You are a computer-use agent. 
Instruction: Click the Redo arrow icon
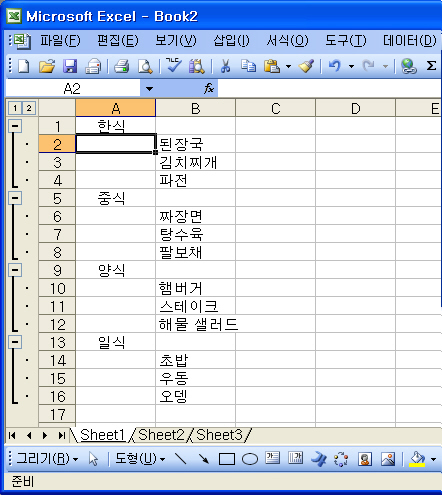tap(368, 66)
